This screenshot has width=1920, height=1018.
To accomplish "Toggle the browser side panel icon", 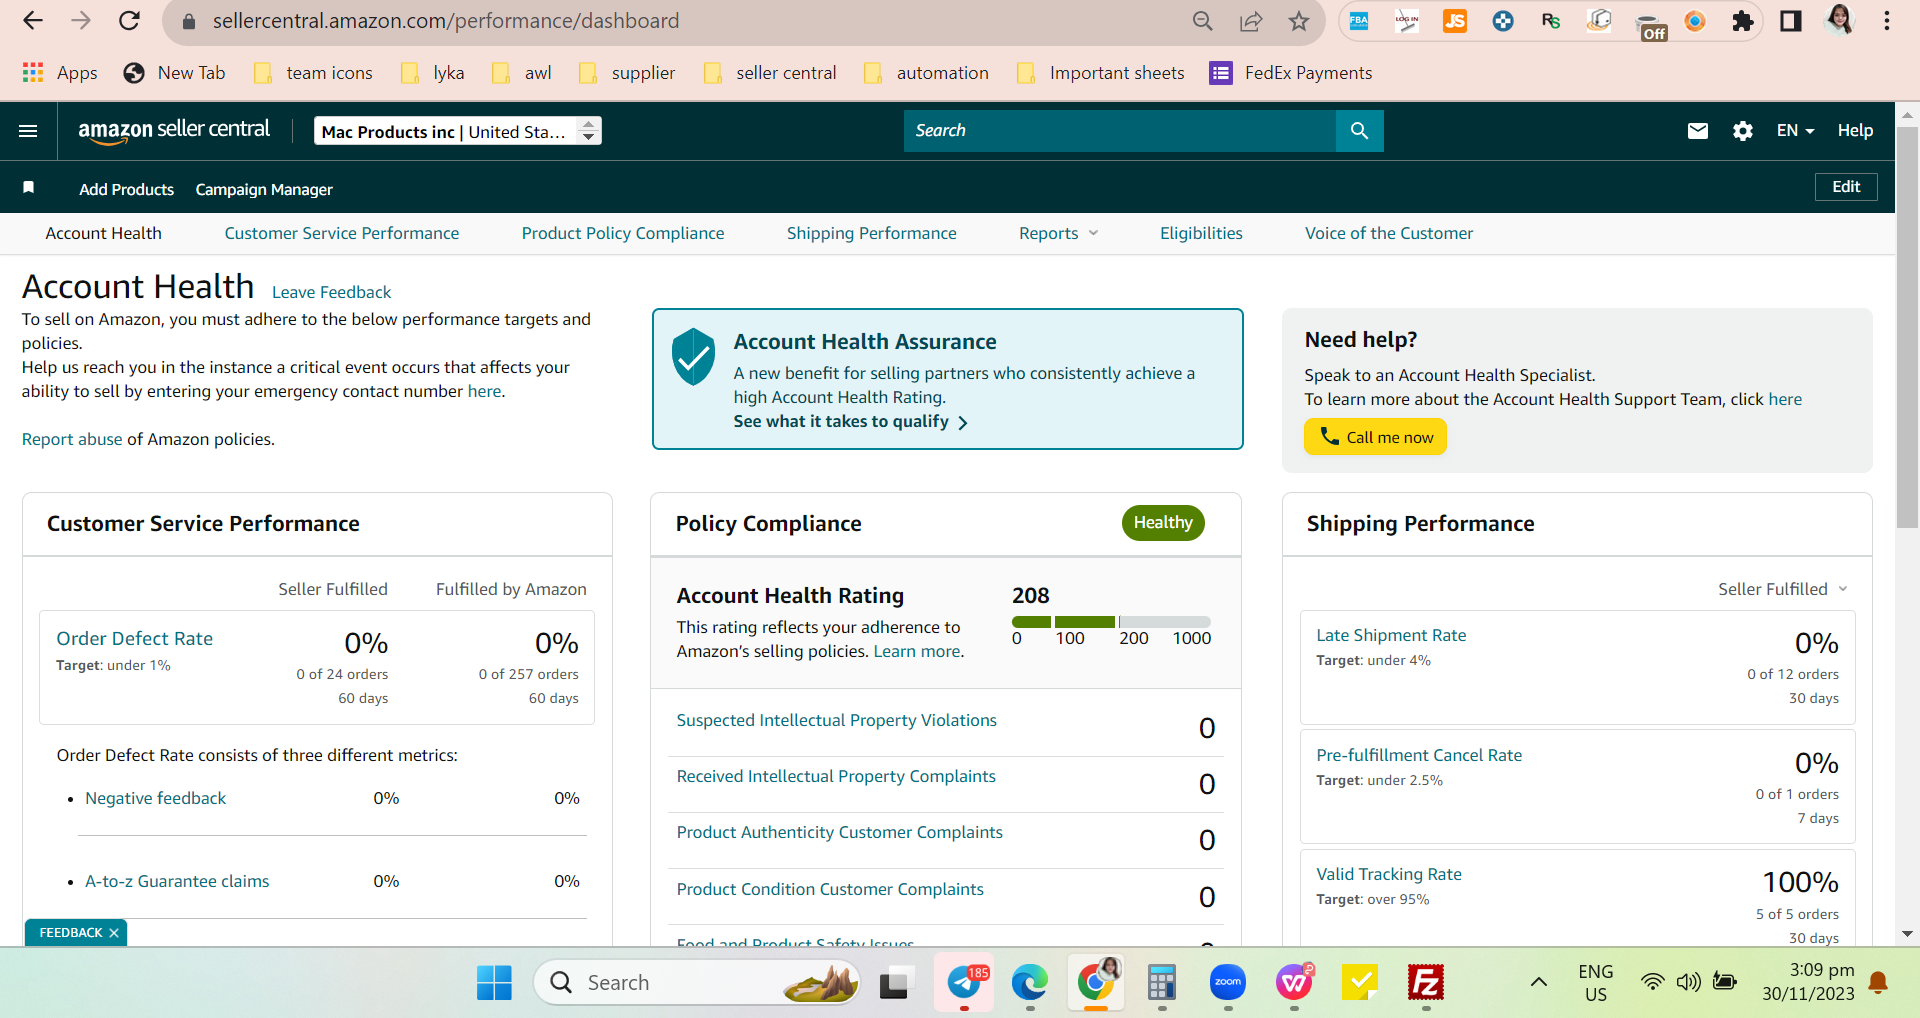I will tap(1791, 21).
